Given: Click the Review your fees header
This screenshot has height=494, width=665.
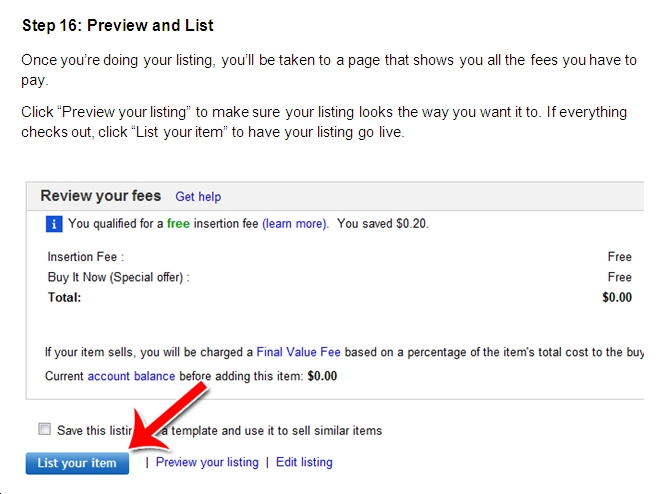Looking at the screenshot, I should click(x=101, y=196).
